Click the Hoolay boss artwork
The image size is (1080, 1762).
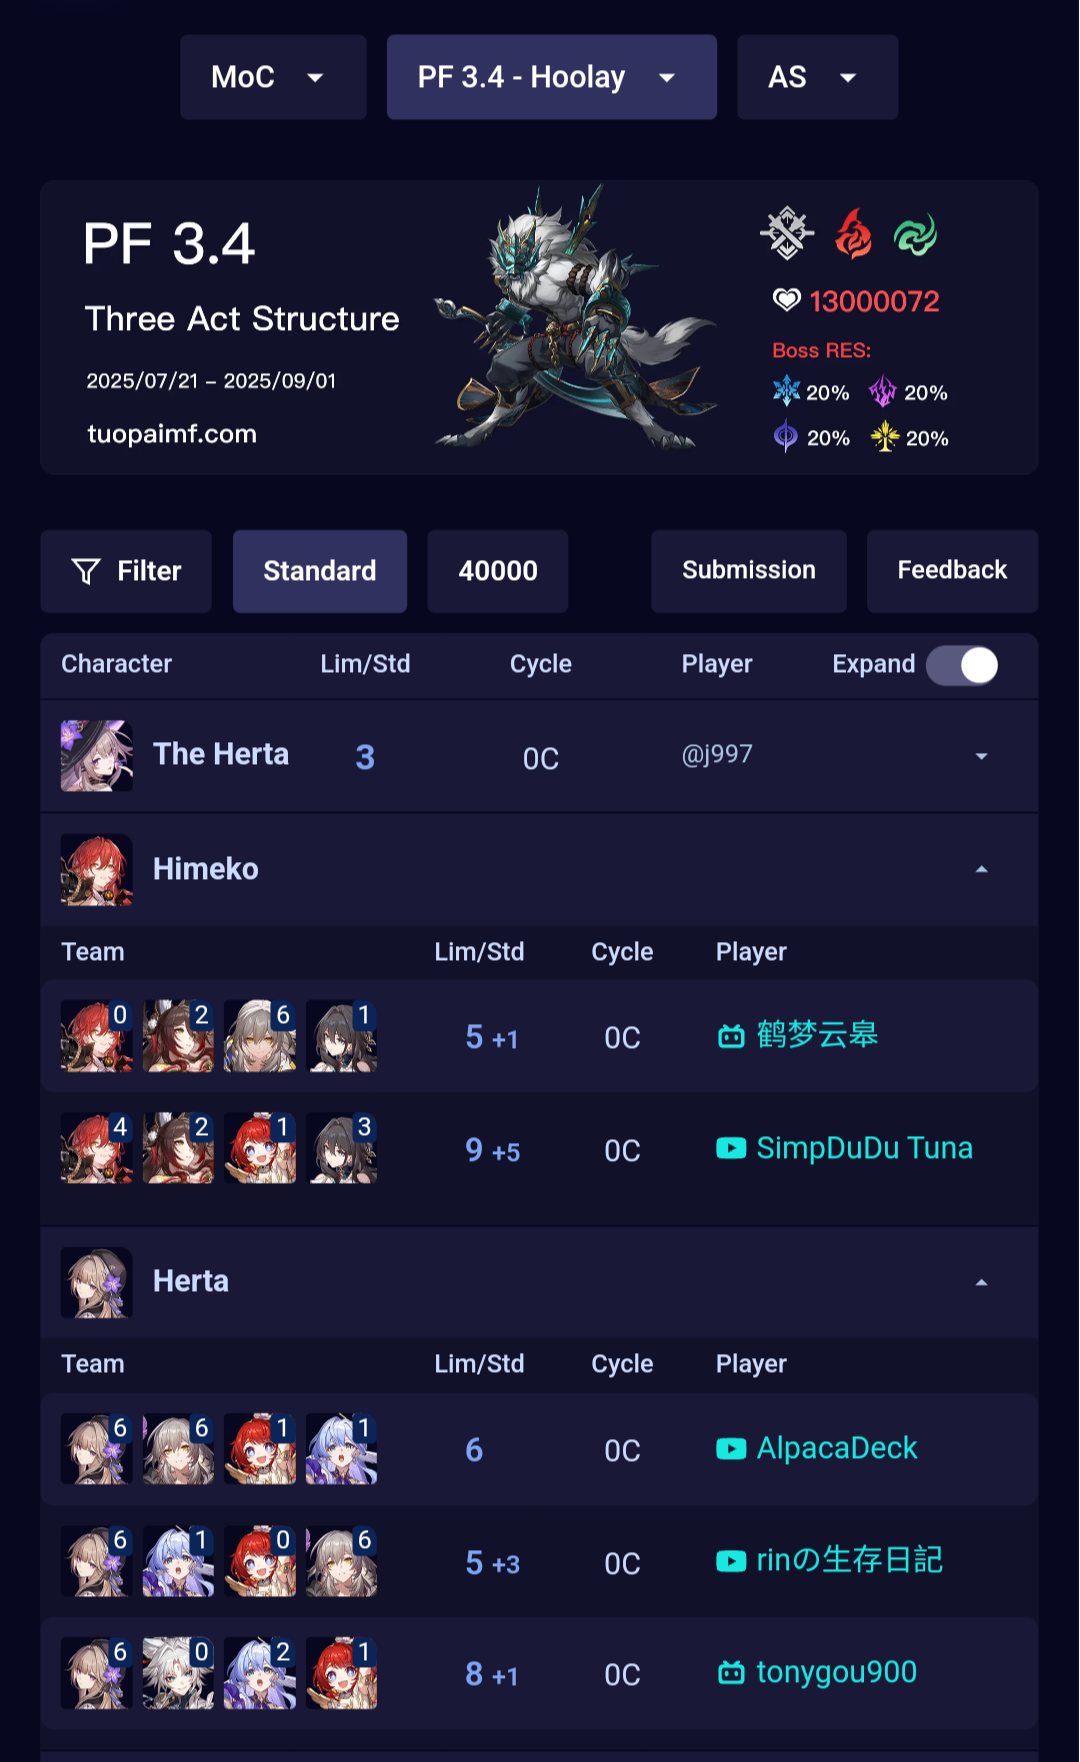coord(575,318)
